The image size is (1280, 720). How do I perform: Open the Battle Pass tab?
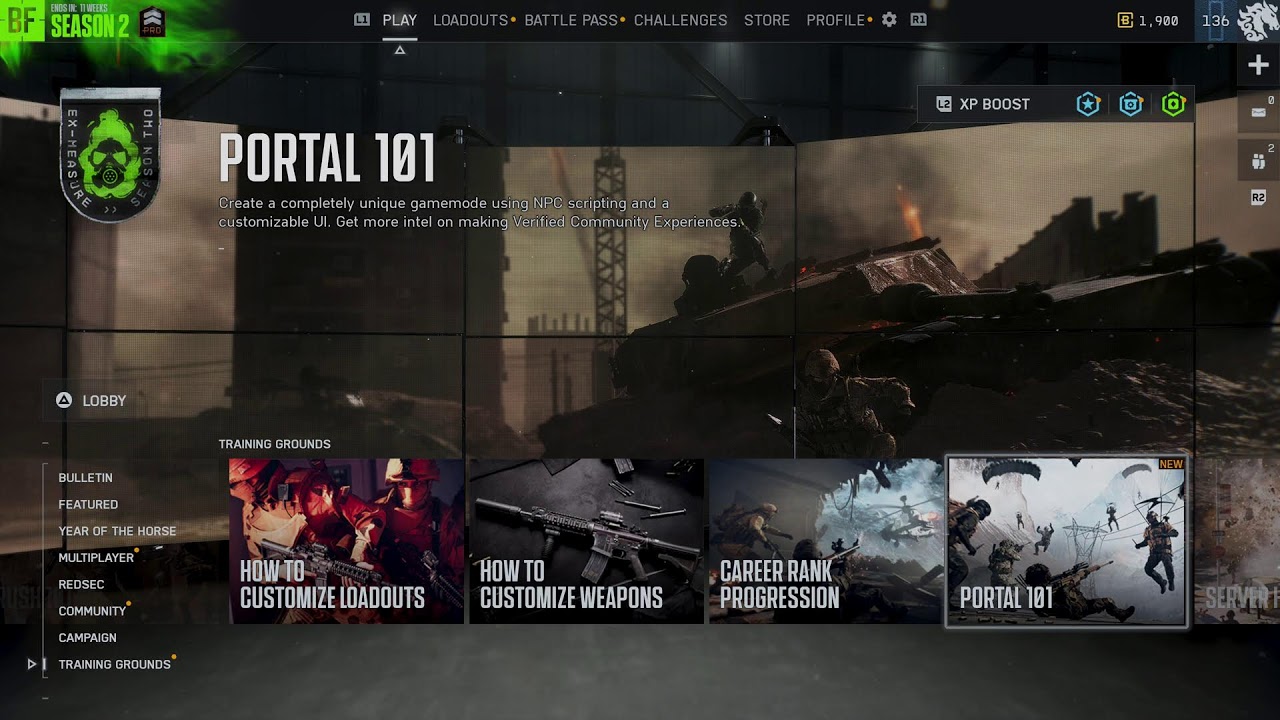click(x=571, y=20)
